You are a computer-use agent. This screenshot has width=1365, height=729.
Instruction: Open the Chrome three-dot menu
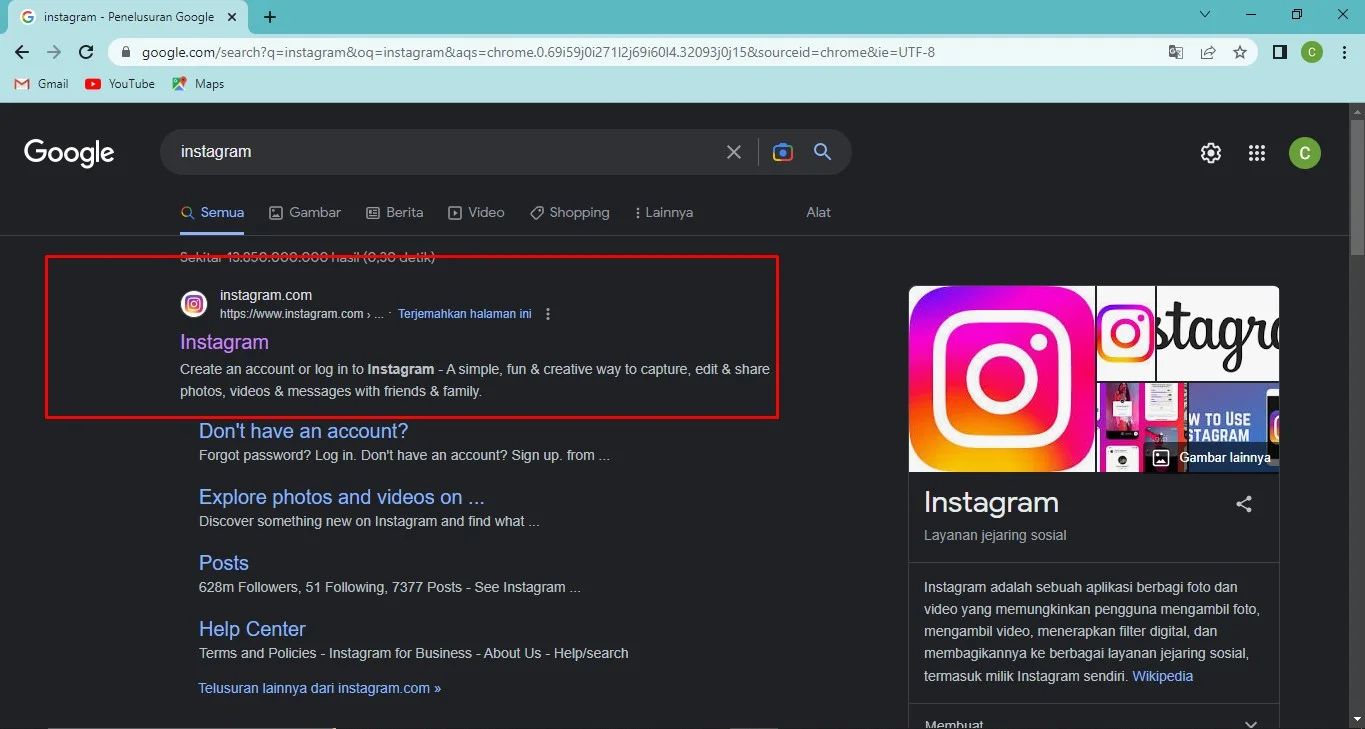coord(1343,52)
